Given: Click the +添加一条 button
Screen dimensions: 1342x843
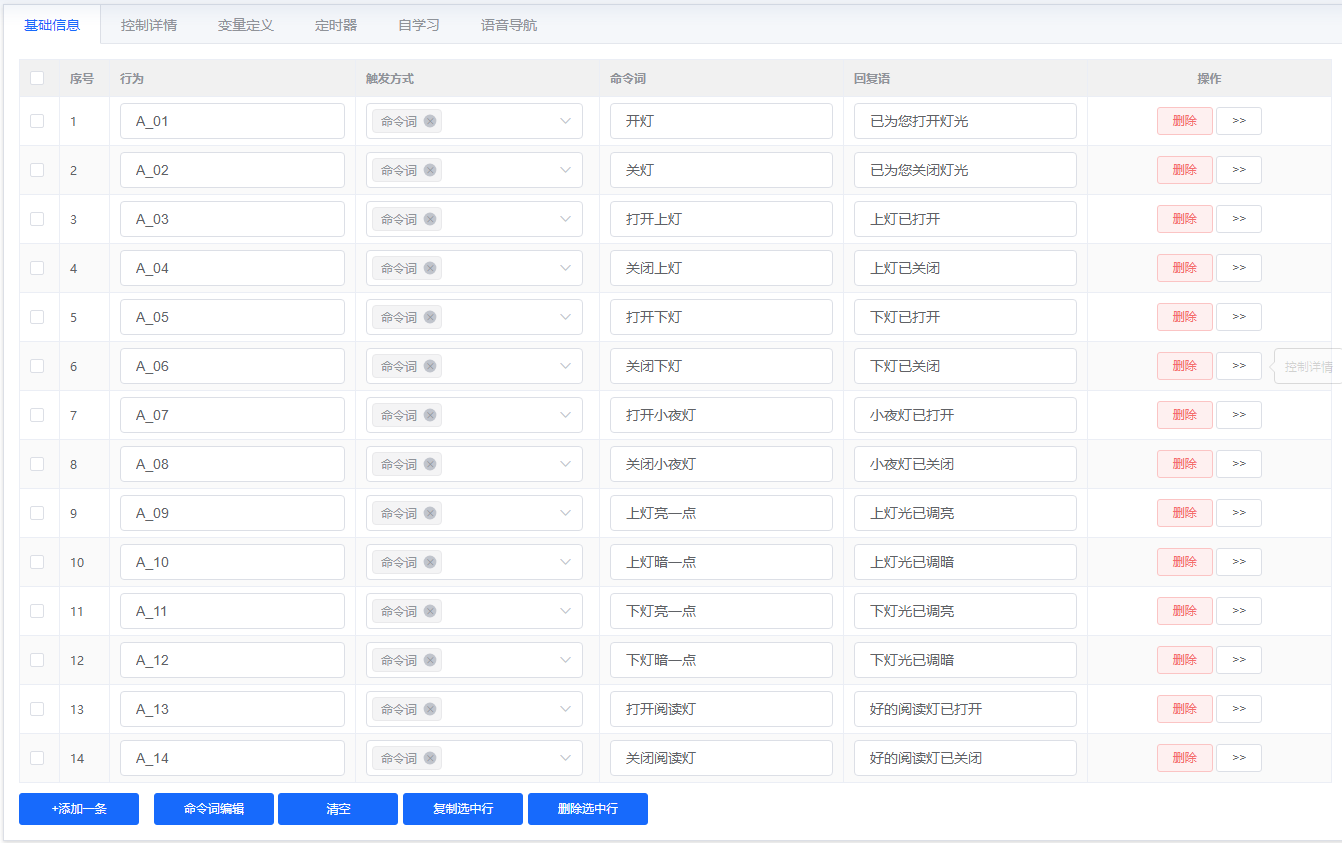Looking at the screenshot, I should pos(79,809).
